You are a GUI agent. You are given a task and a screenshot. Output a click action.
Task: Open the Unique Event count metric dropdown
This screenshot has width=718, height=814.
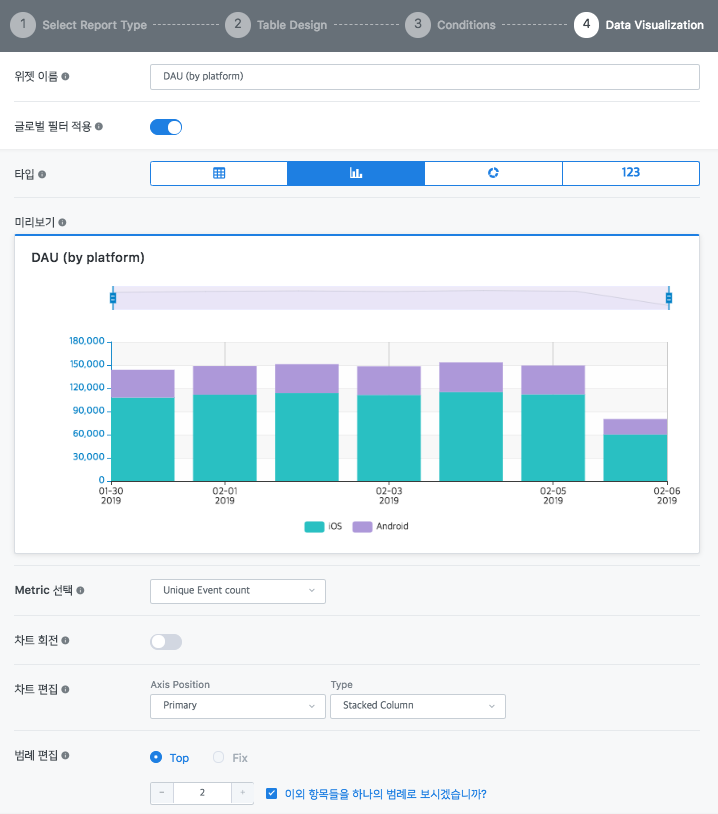pyautogui.click(x=238, y=591)
